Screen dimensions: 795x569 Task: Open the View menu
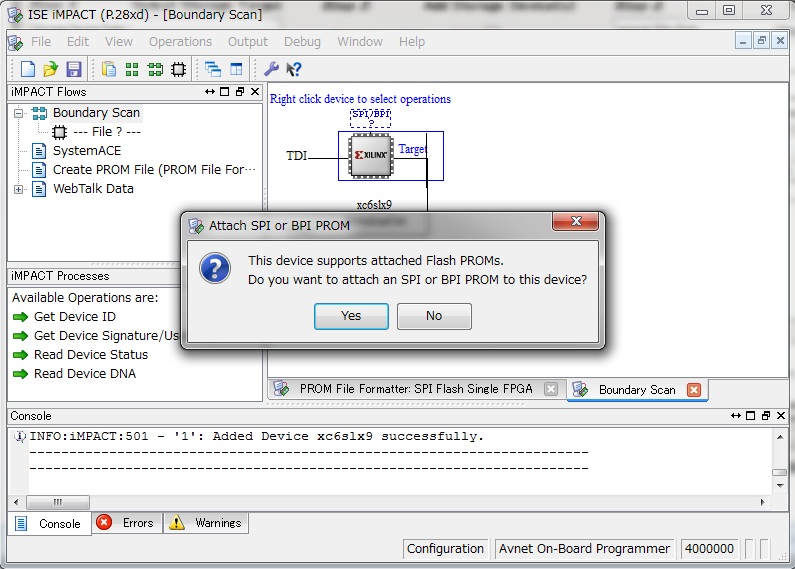(119, 42)
